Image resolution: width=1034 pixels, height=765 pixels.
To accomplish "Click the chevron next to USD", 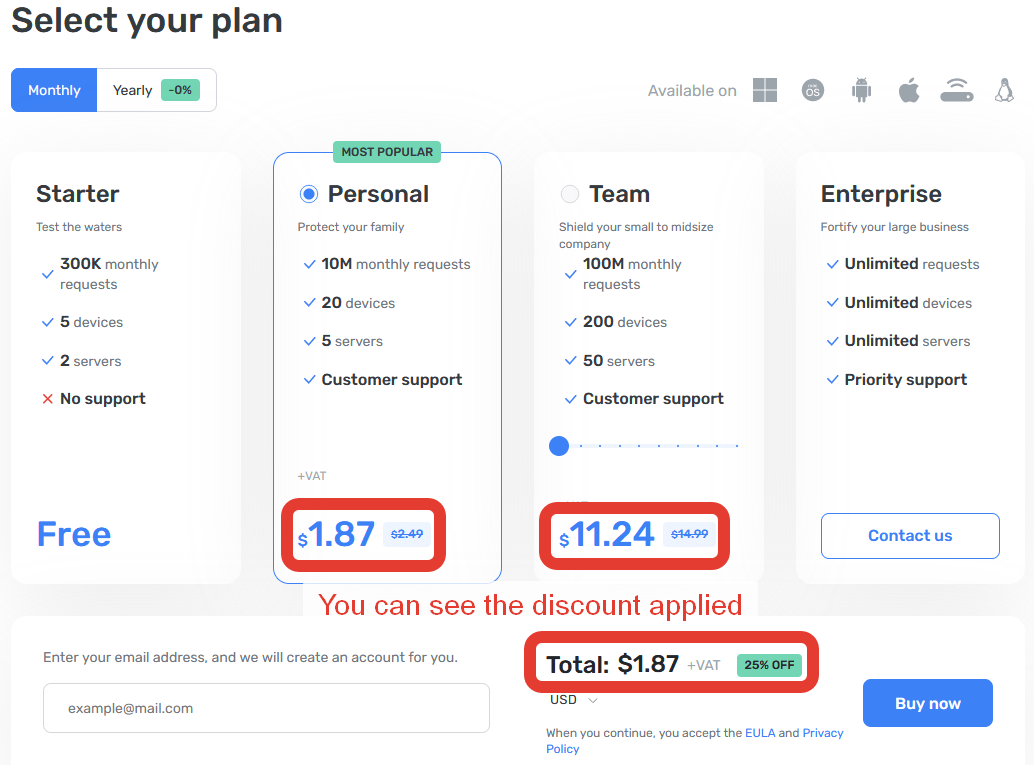I will (x=593, y=700).
